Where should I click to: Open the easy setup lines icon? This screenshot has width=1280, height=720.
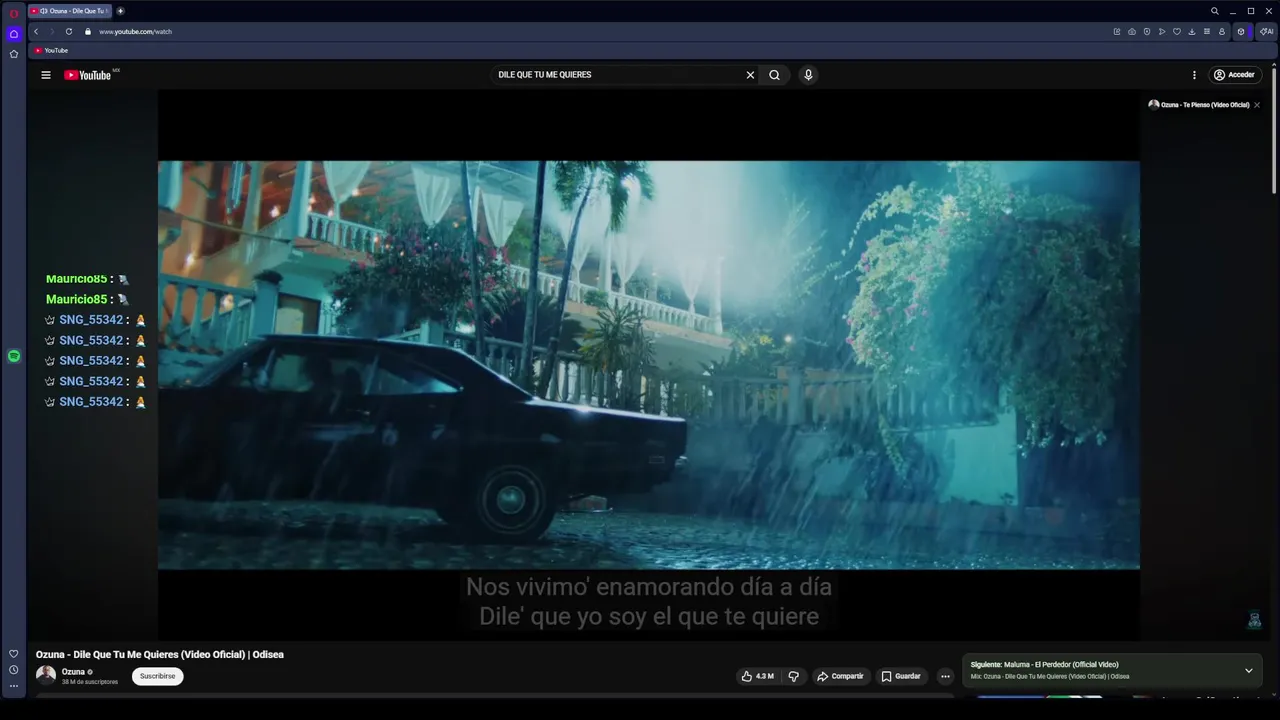pos(1207,32)
